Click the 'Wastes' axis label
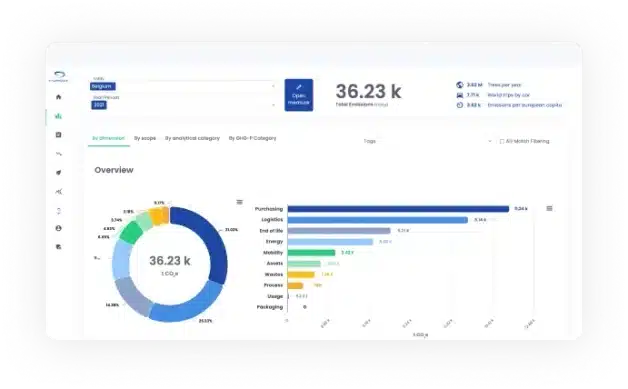This screenshot has width=628, height=389. pos(274,274)
